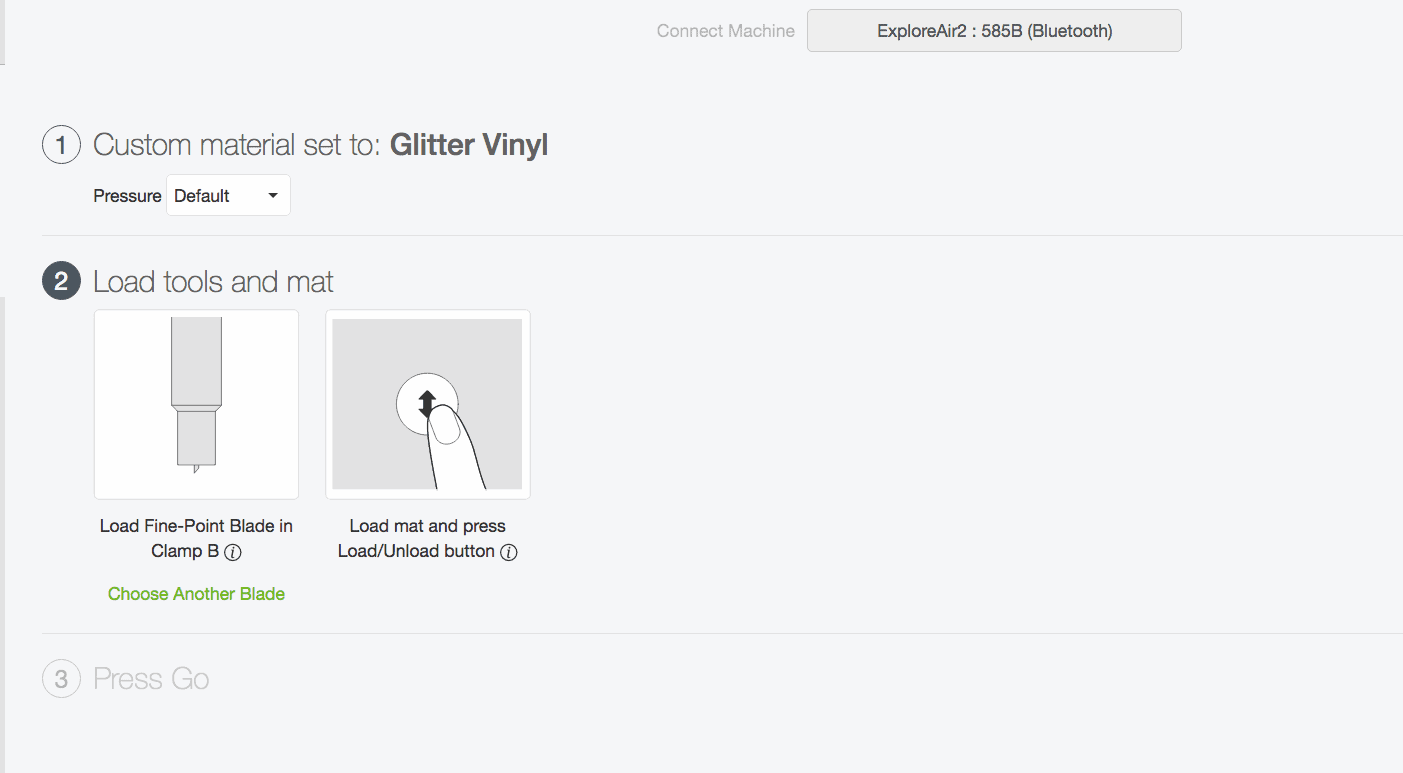
Task: Click the Pressure label
Action: click(x=127, y=196)
